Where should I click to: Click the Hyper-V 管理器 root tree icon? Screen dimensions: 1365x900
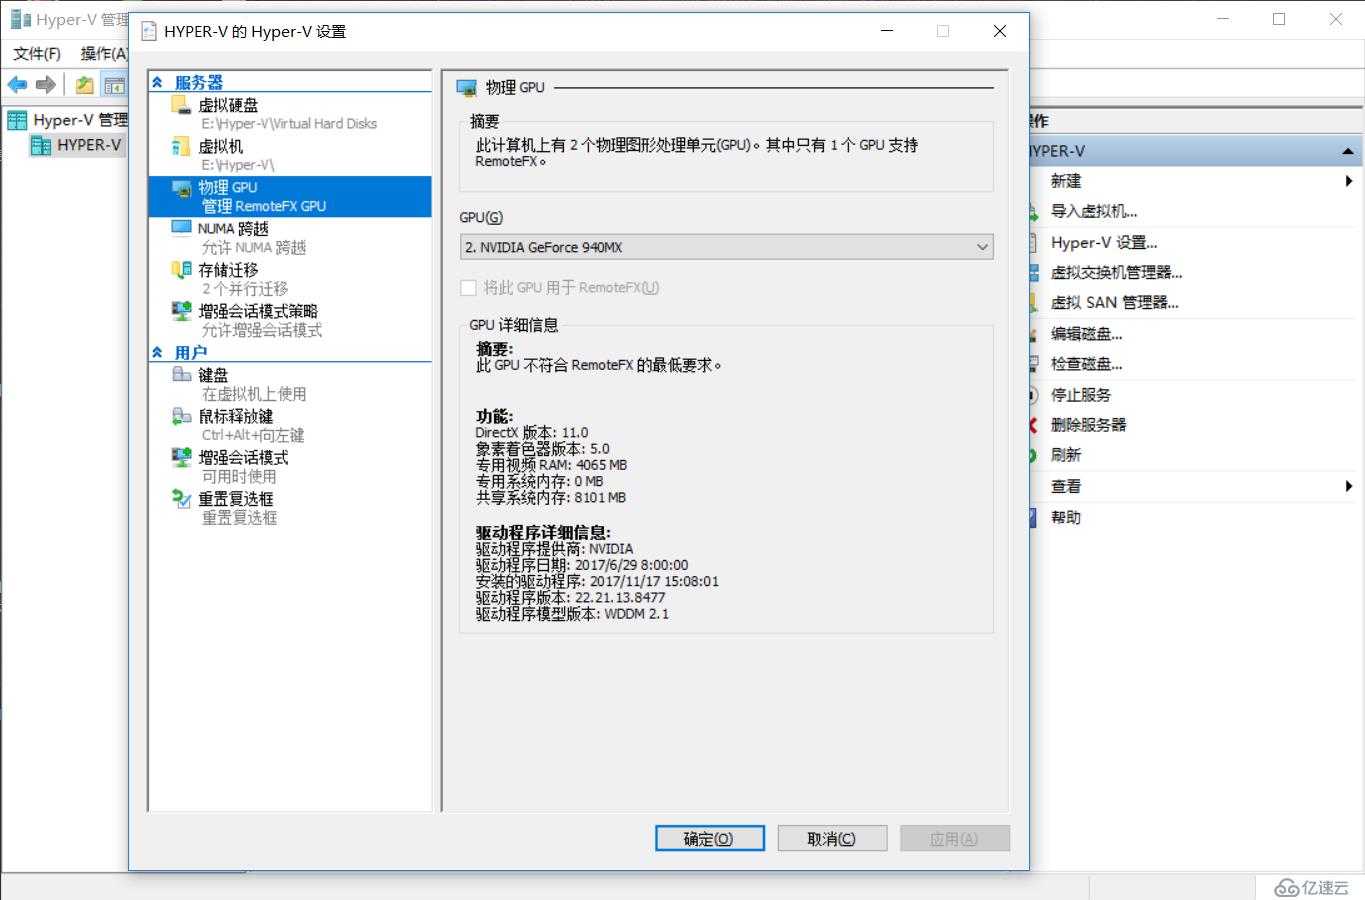(17, 121)
